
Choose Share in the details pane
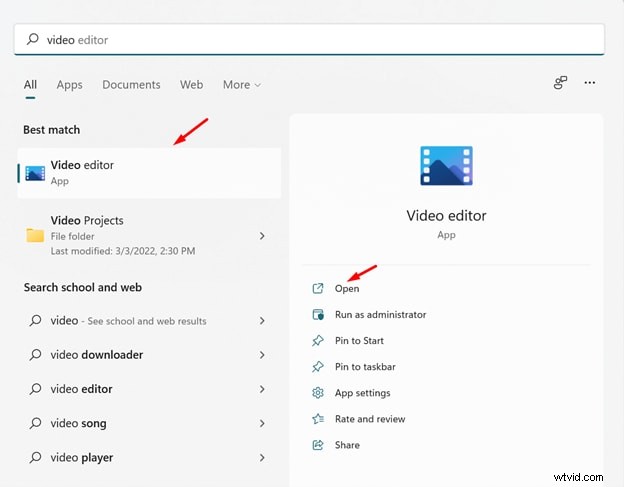point(347,445)
